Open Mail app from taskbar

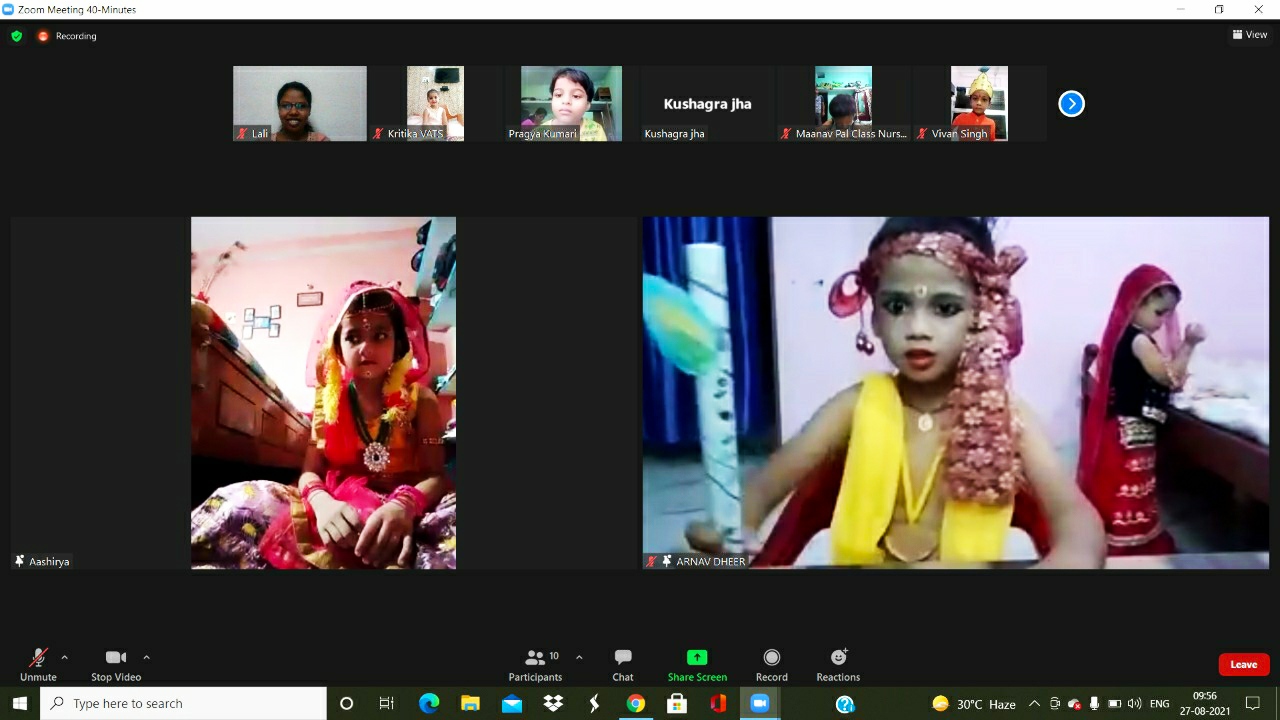coord(512,704)
